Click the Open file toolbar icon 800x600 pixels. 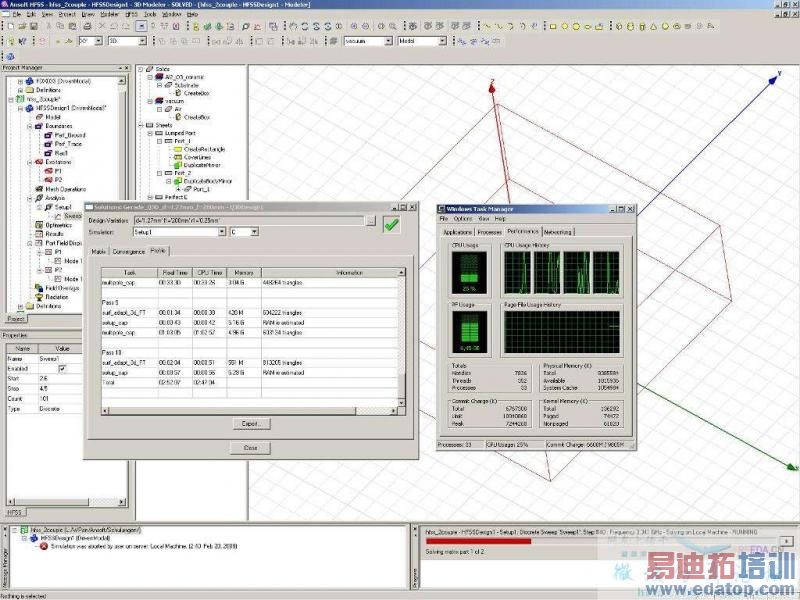(x=22, y=26)
